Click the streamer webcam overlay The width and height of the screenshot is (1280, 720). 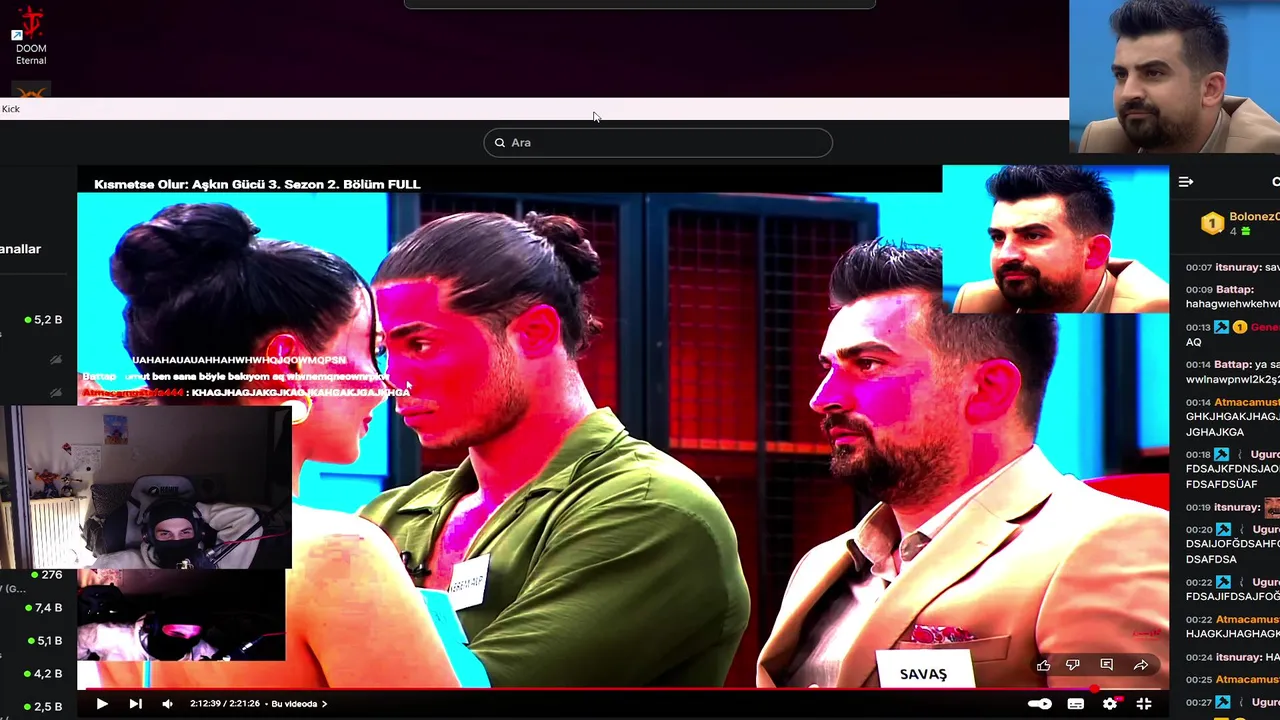point(146,488)
